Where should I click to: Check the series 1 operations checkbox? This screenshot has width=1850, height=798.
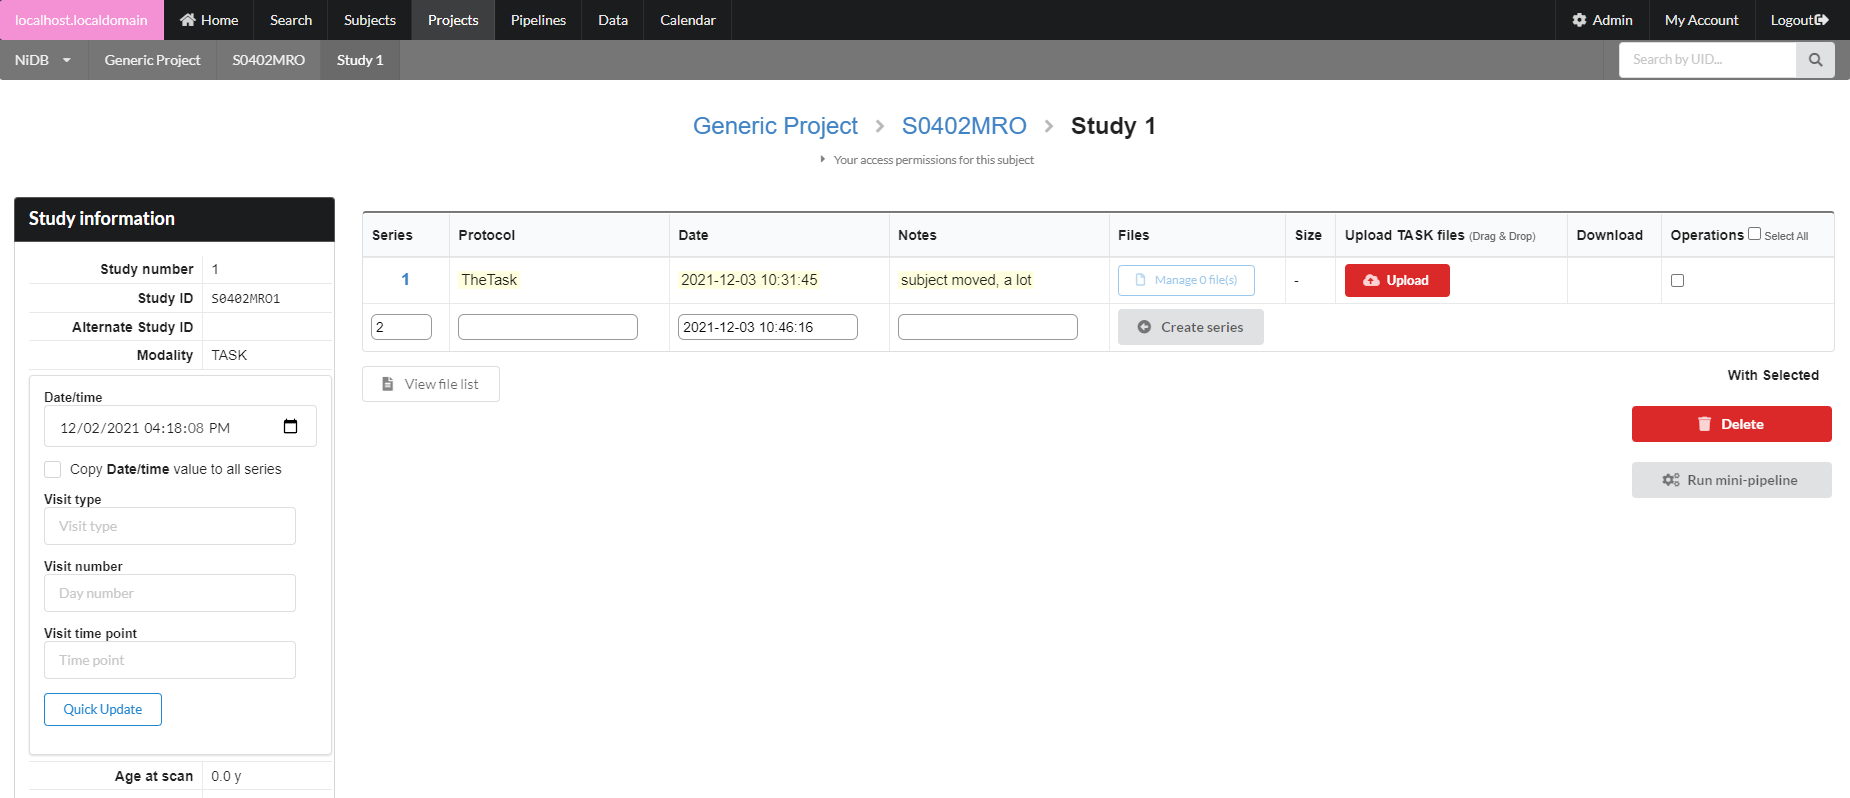(1677, 281)
